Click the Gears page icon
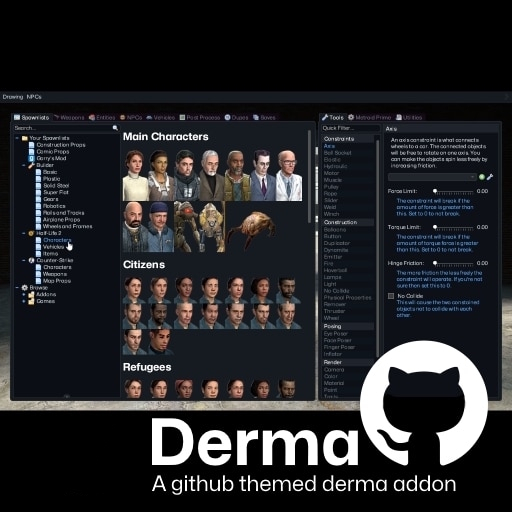The width and height of the screenshot is (512, 512). [x=39, y=199]
